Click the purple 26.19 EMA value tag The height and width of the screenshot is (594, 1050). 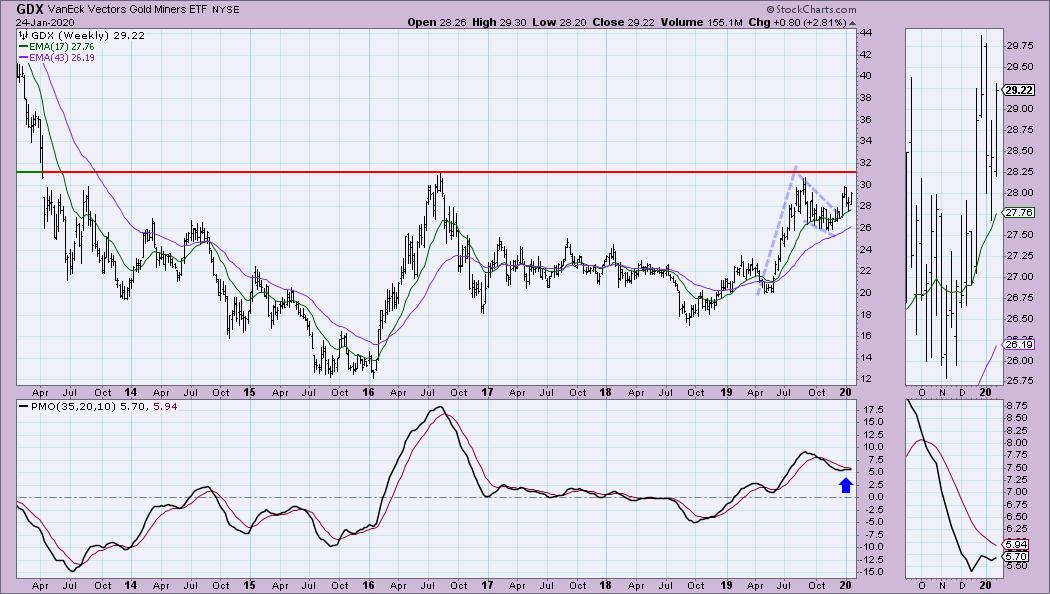pyautogui.click(x=1020, y=344)
